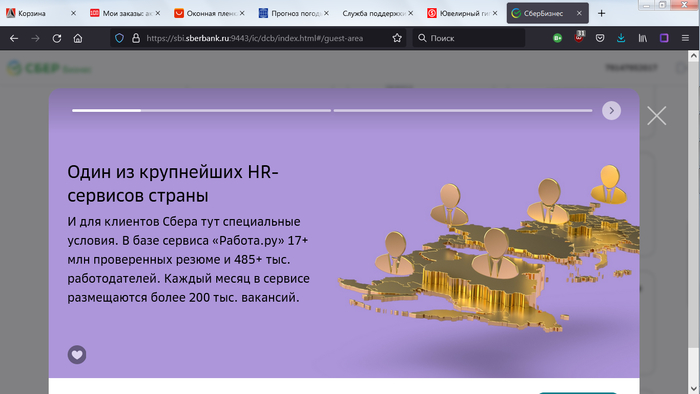
Task: Jump to second story progress segment
Action: [x=462, y=110]
